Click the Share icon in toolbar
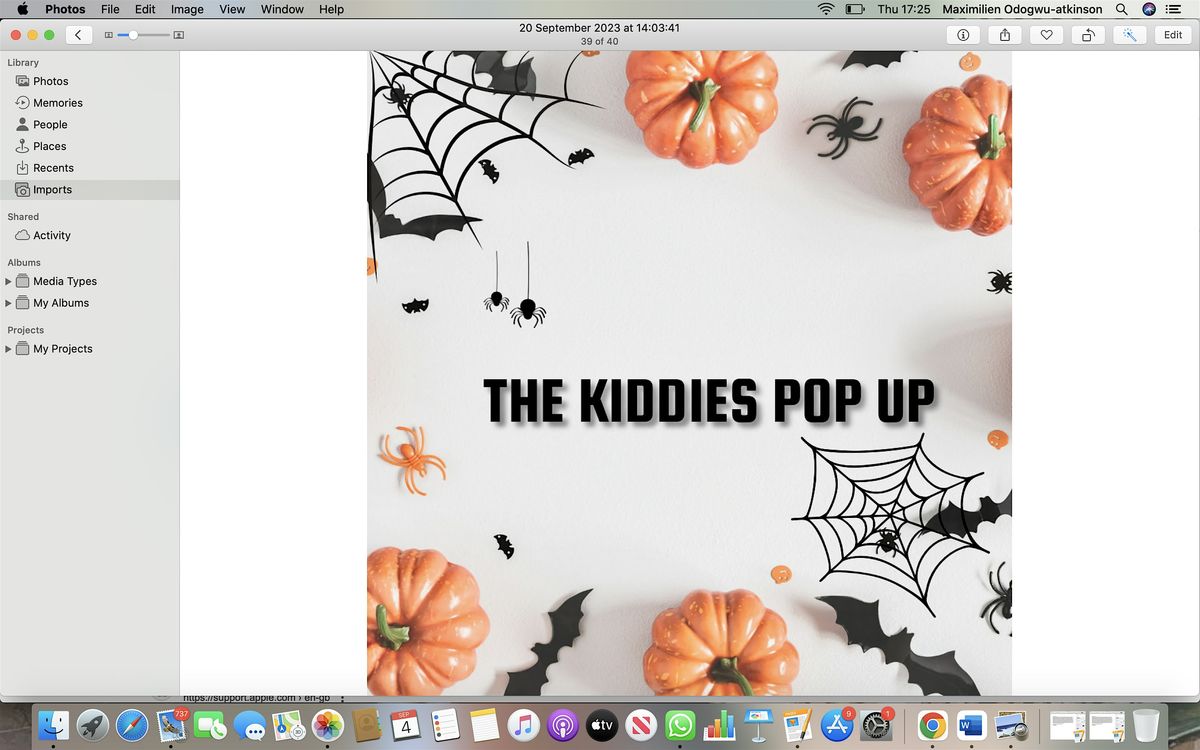The height and width of the screenshot is (750, 1200). (x=1004, y=35)
